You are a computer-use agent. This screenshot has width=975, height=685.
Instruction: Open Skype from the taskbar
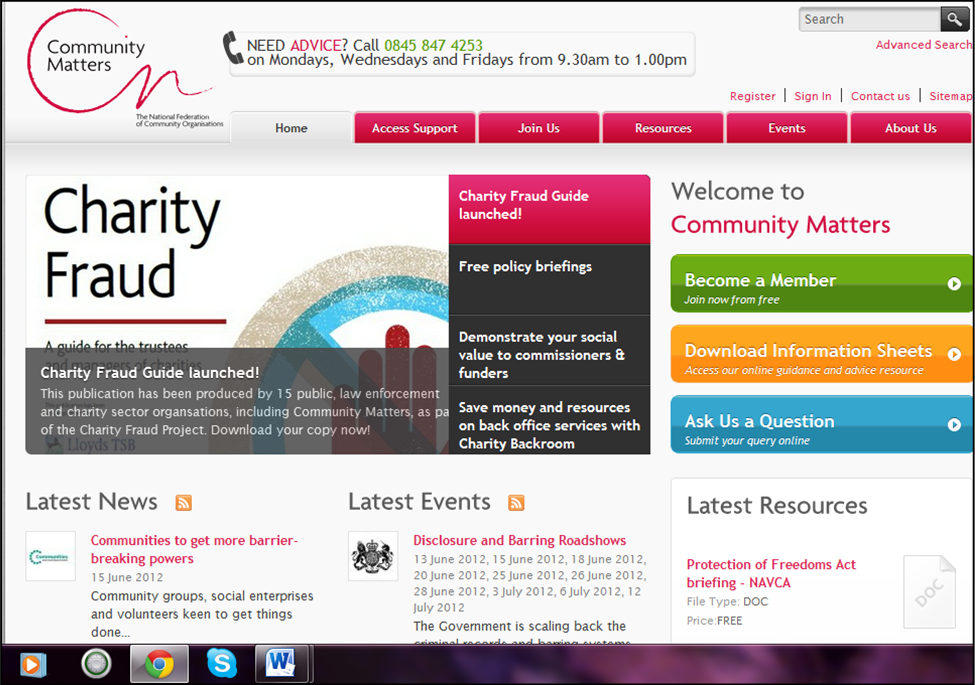(x=221, y=663)
